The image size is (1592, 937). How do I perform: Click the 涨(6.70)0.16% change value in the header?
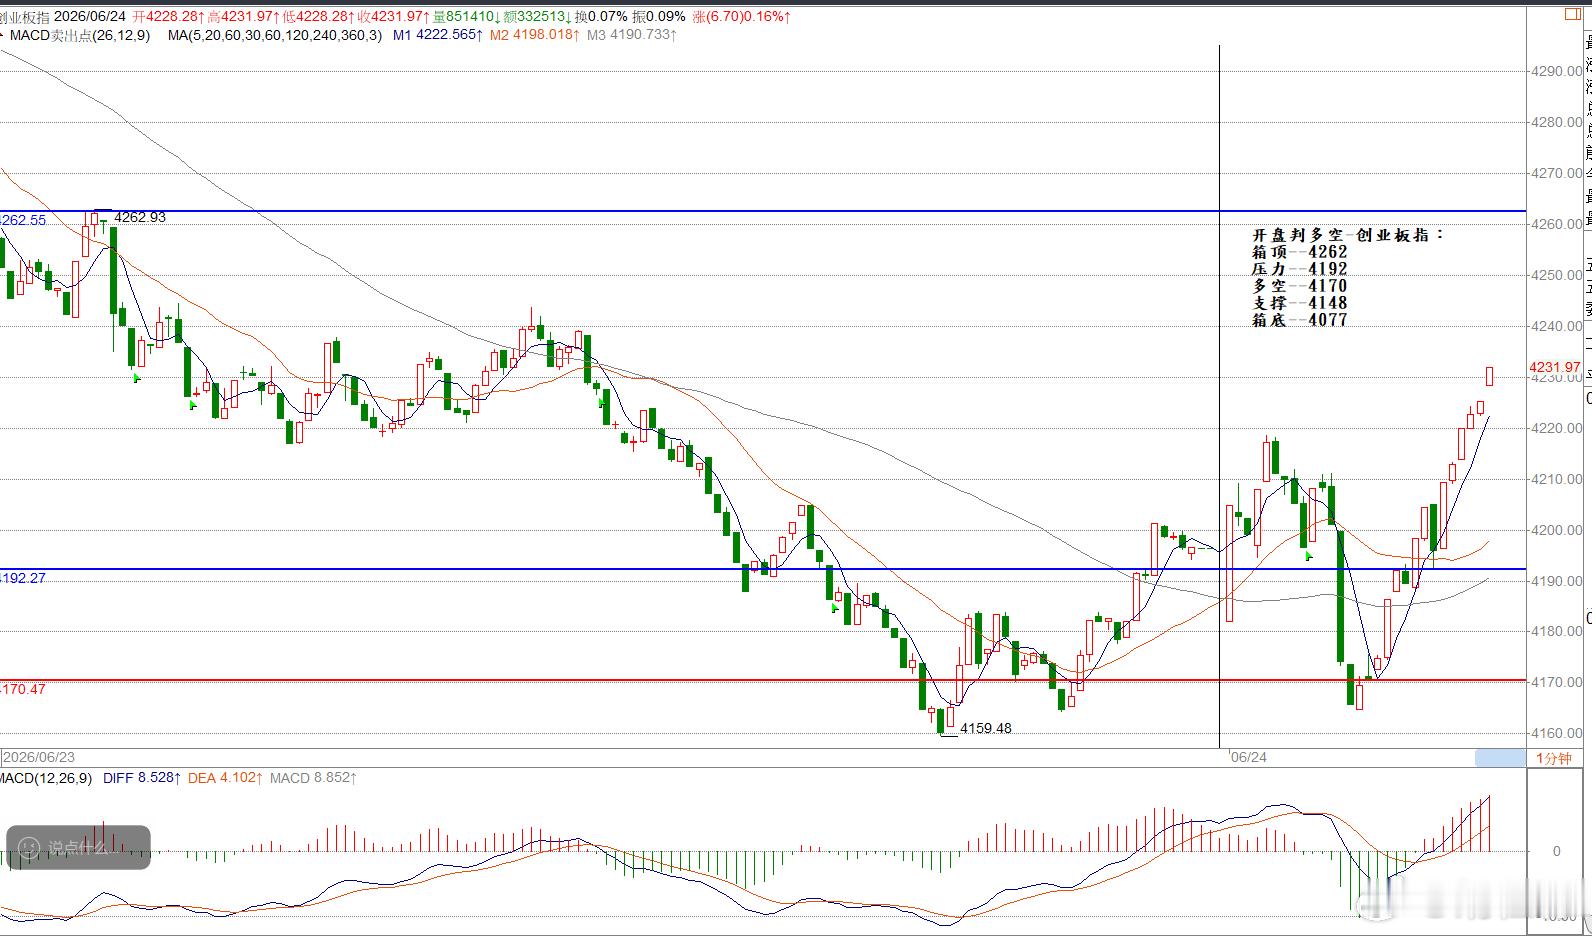[741, 17]
